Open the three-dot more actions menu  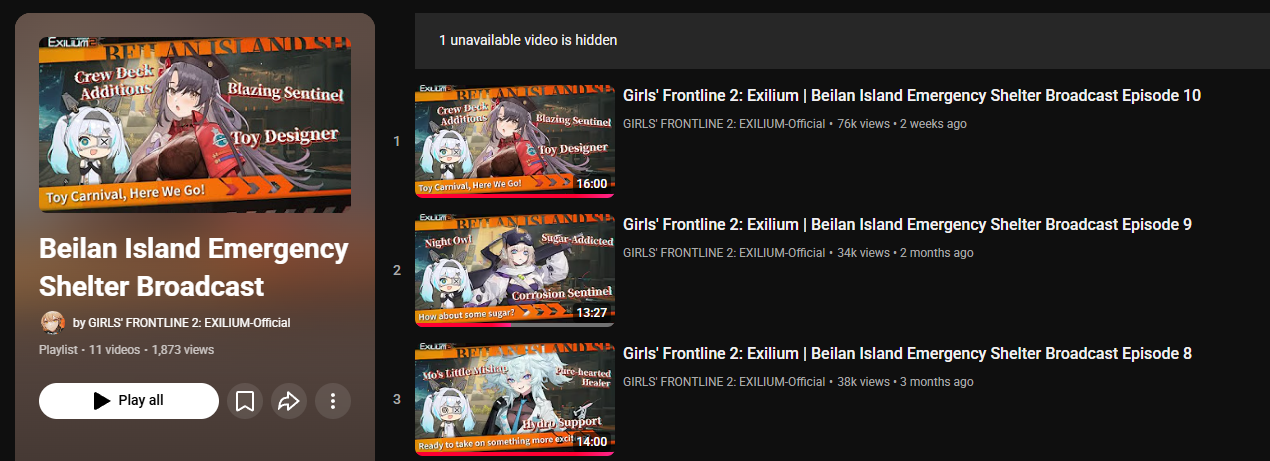click(333, 401)
